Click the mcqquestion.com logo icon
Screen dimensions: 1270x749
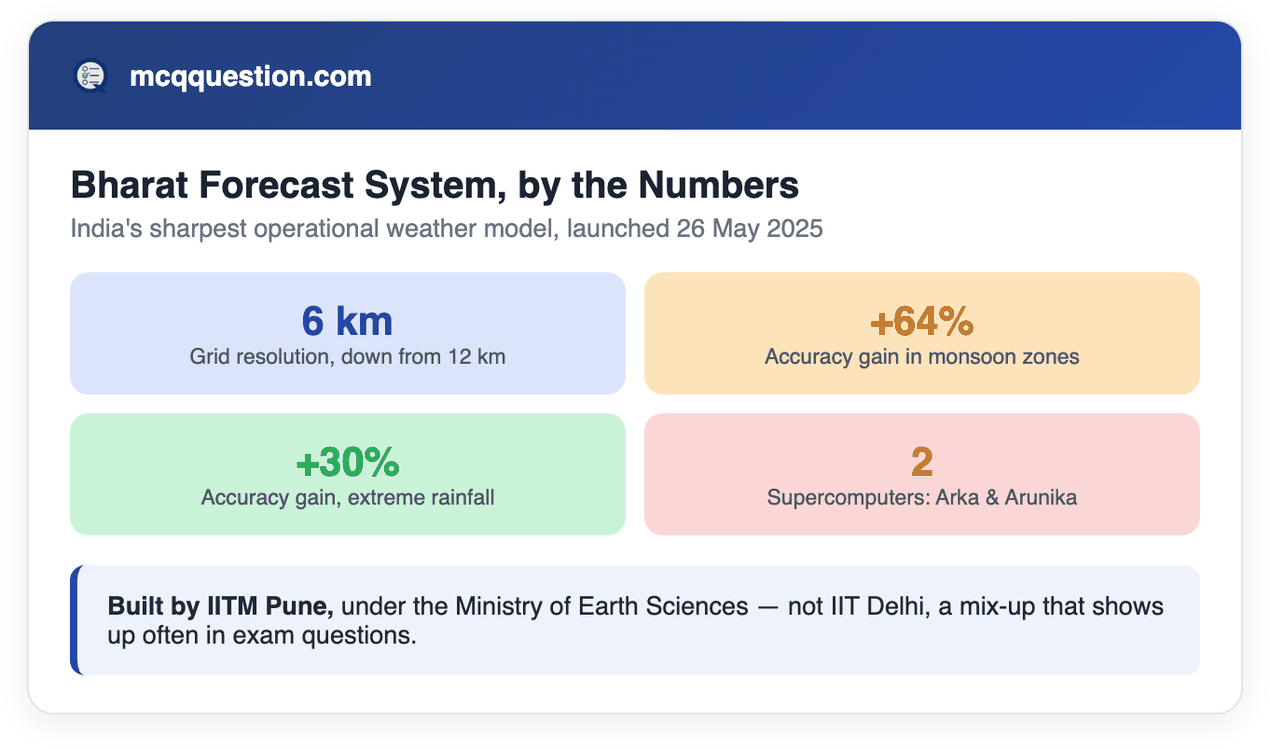click(x=90, y=76)
